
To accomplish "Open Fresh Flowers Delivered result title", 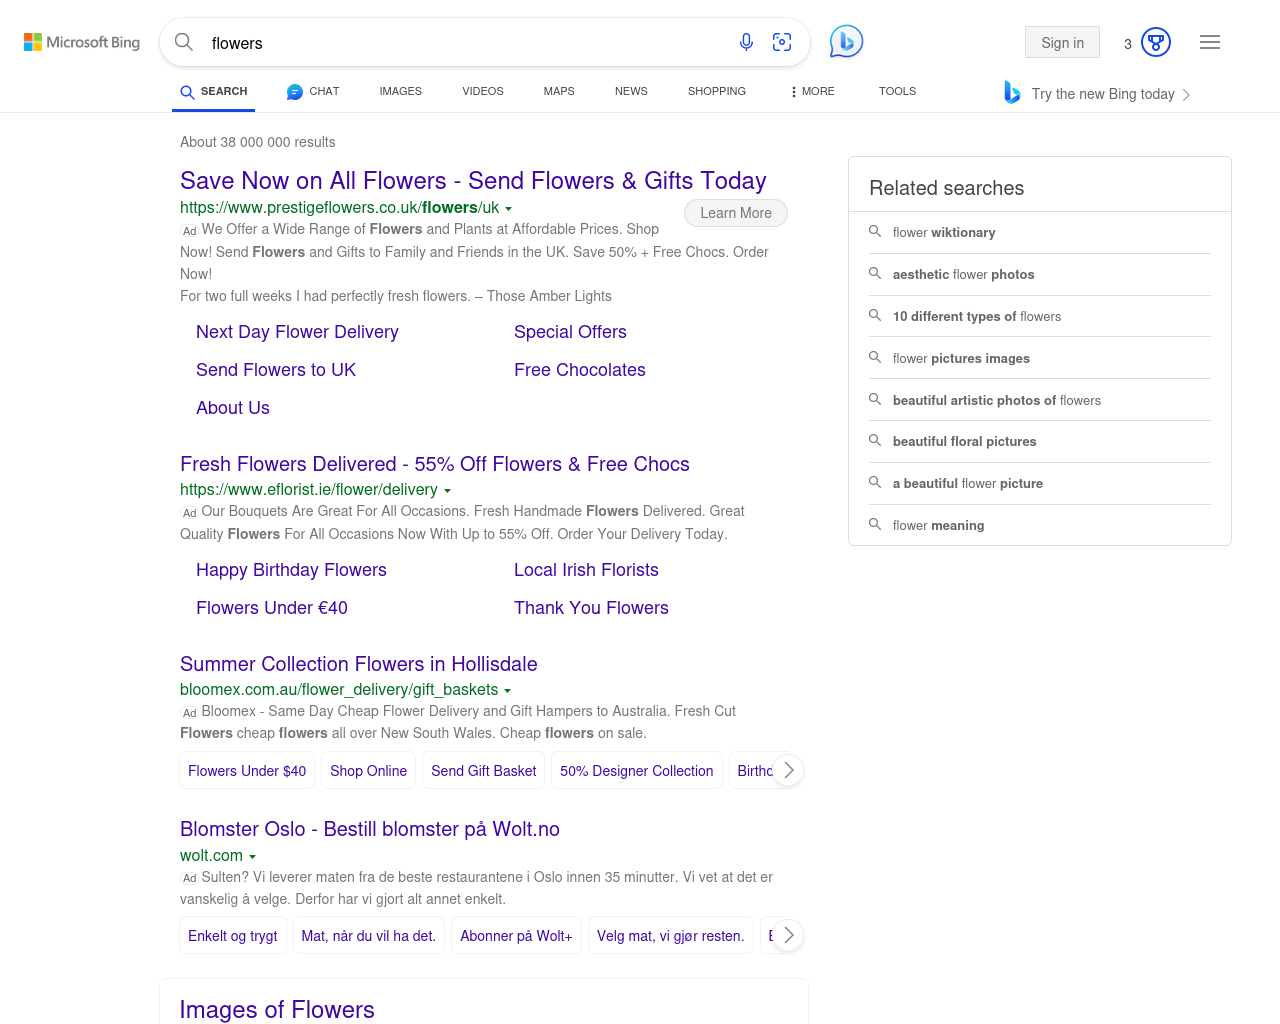I will click(435, 464).
